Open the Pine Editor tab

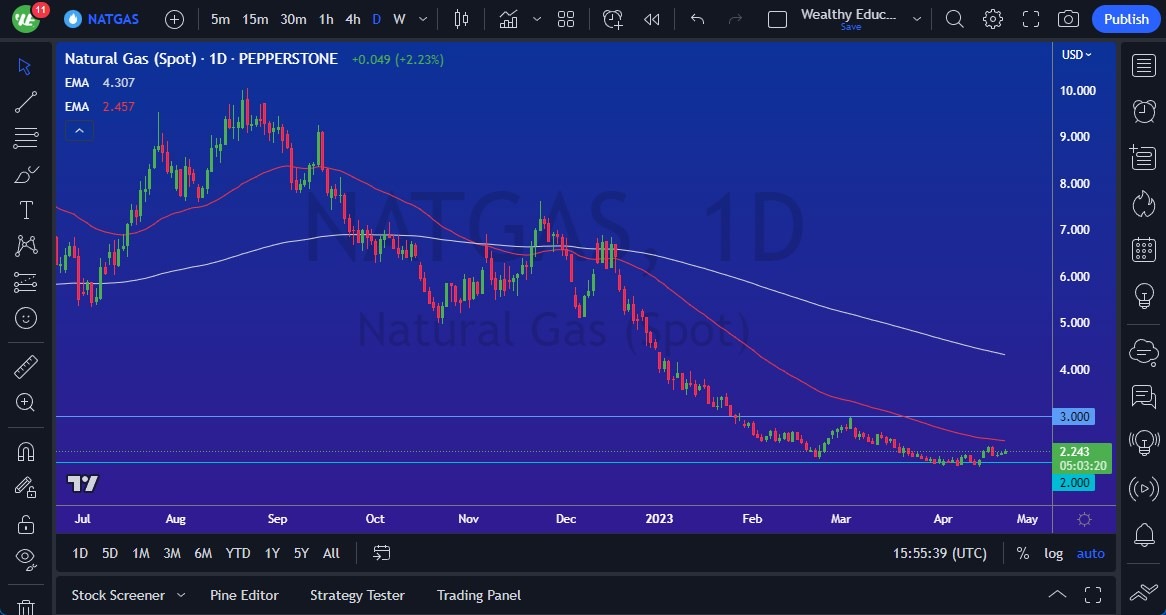pyautogui.click(x=244, y=595)
